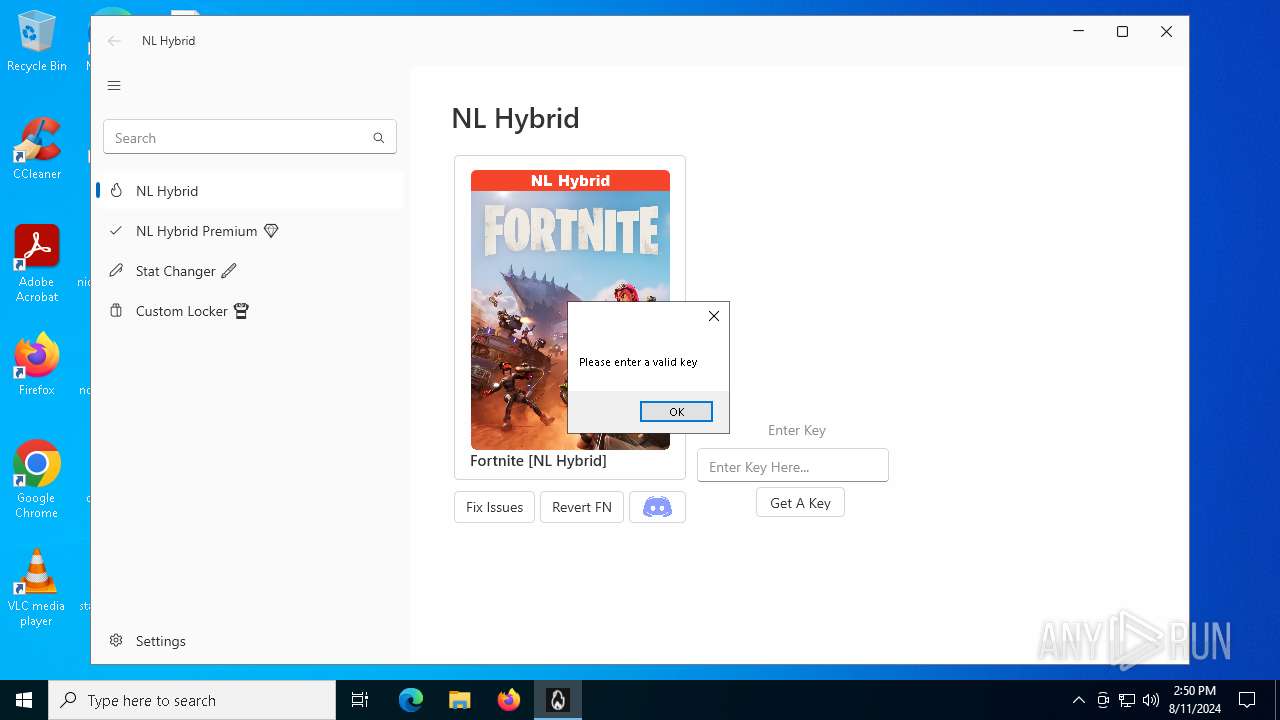Screen dimensions: 1280x720
Task: Select NL Hybrid in the sidebar
Action: (250, 191)
